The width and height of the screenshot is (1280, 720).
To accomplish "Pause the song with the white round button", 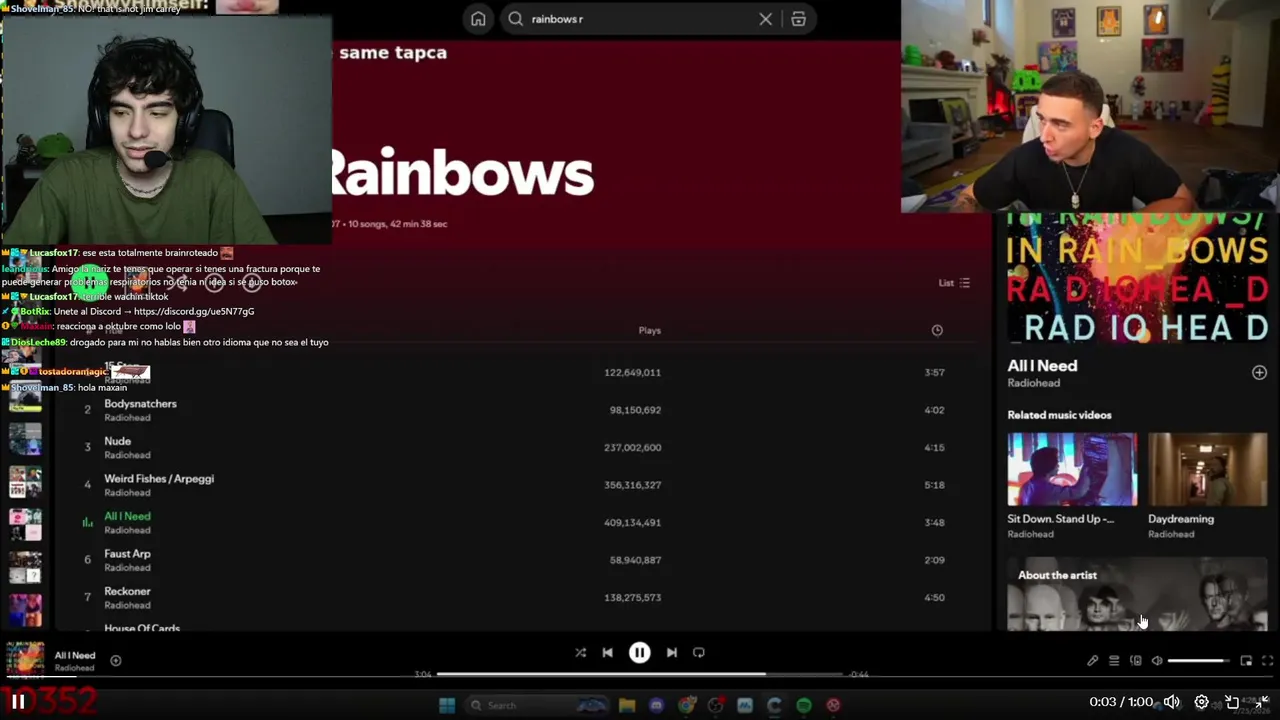I will (x=640, y=652).
